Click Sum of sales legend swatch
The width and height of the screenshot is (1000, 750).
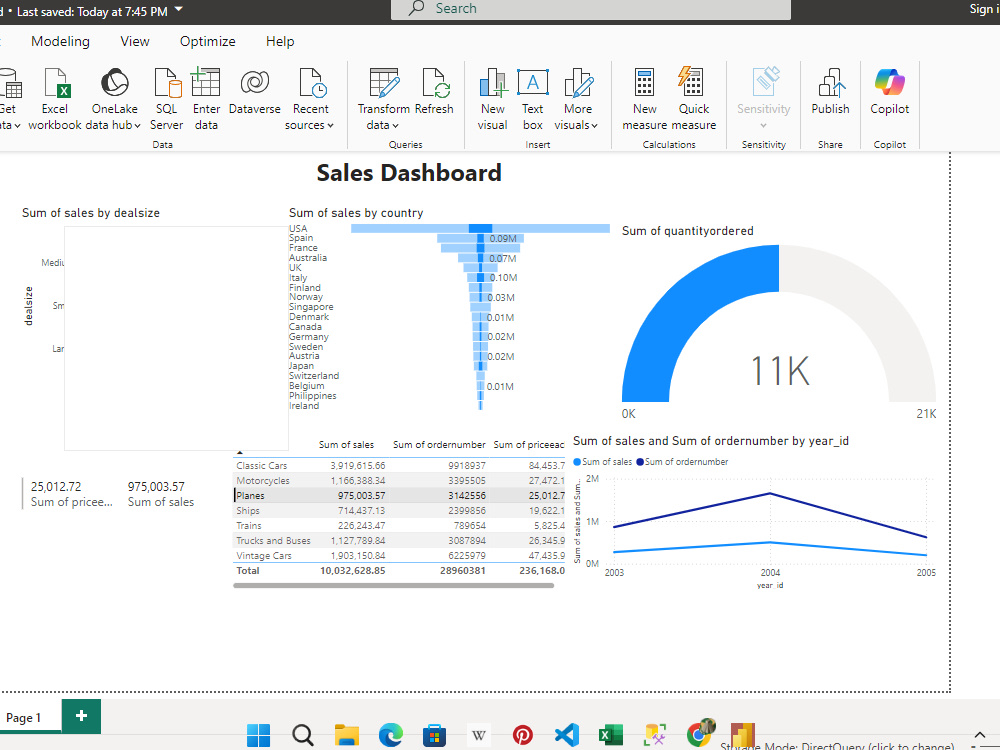[577, 462]
